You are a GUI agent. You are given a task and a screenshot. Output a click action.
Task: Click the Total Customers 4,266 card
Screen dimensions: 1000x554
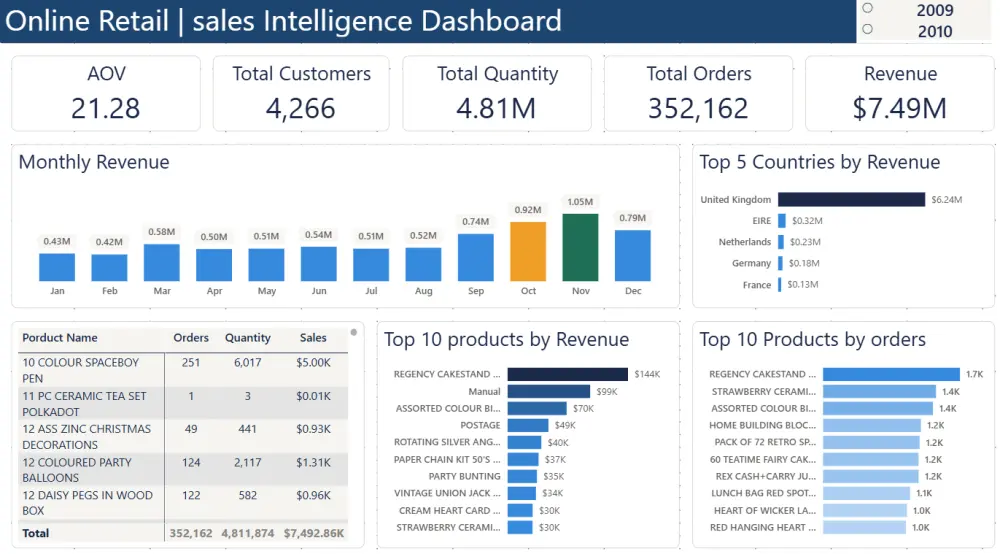(301, 94)
